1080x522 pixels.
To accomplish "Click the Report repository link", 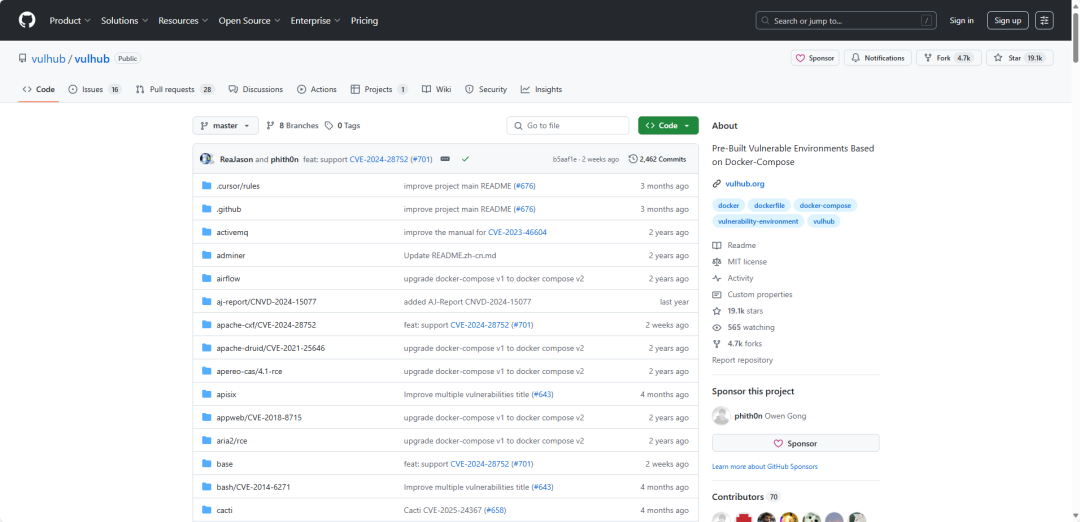I will (x=742, y=360).
